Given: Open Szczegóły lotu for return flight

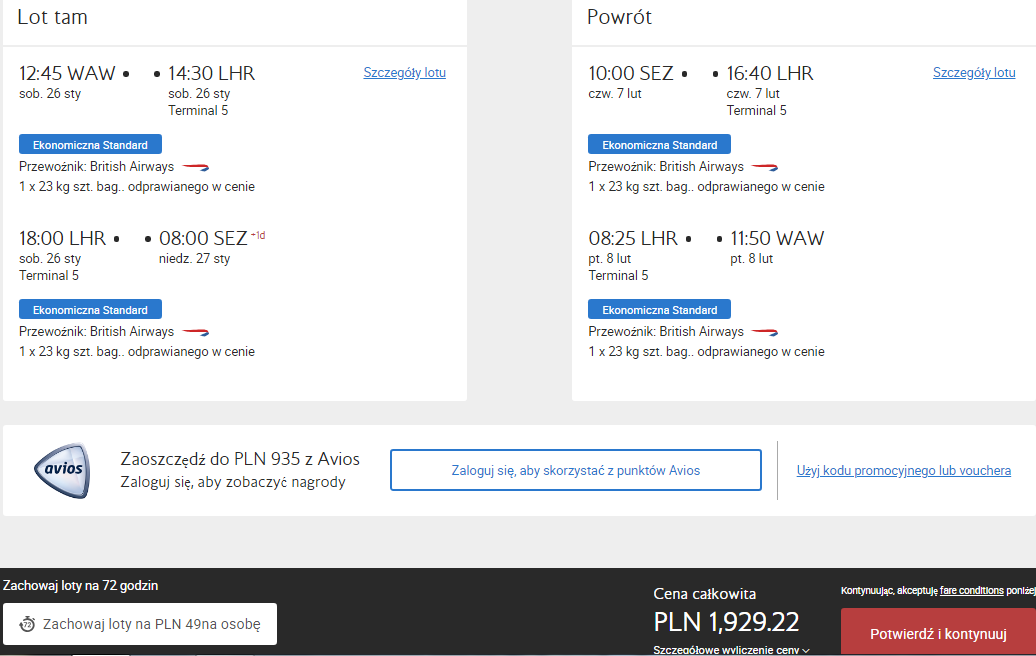Looking at the screenshot, I should (974, 73).
